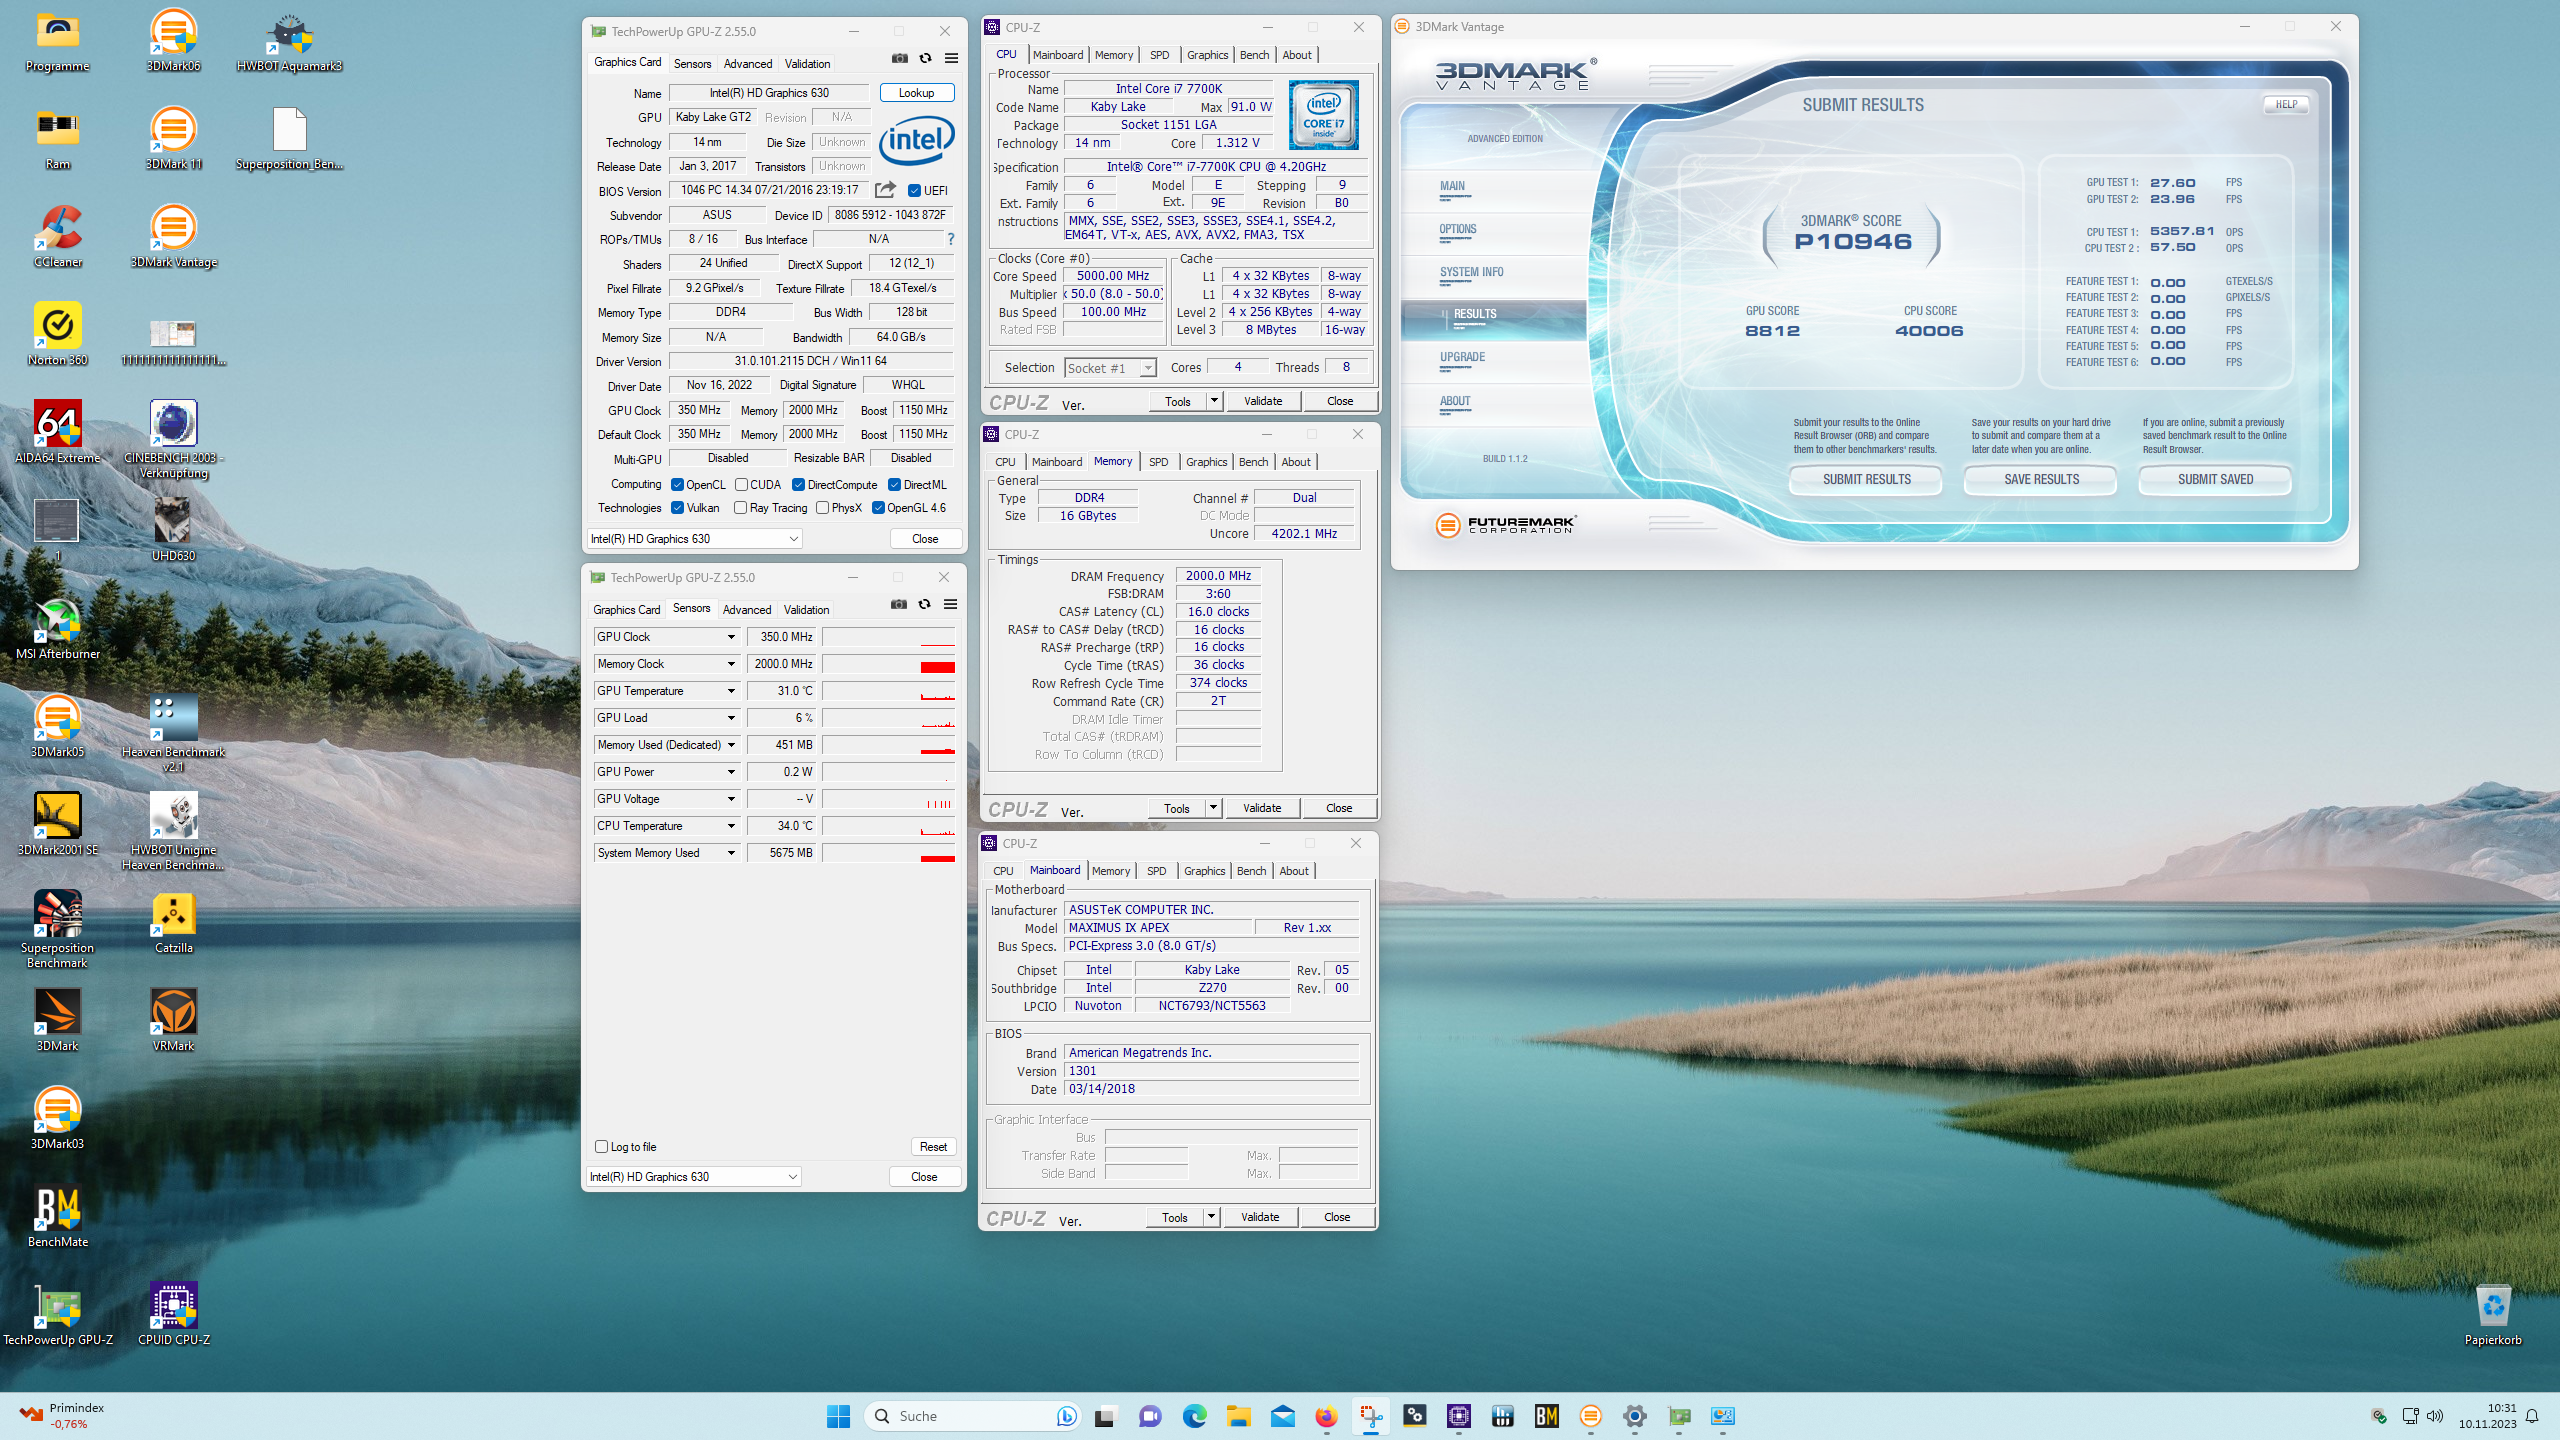Toggle the Ray Tracing checkbox
2560x1440 pixels.
[x=740, y=508]
